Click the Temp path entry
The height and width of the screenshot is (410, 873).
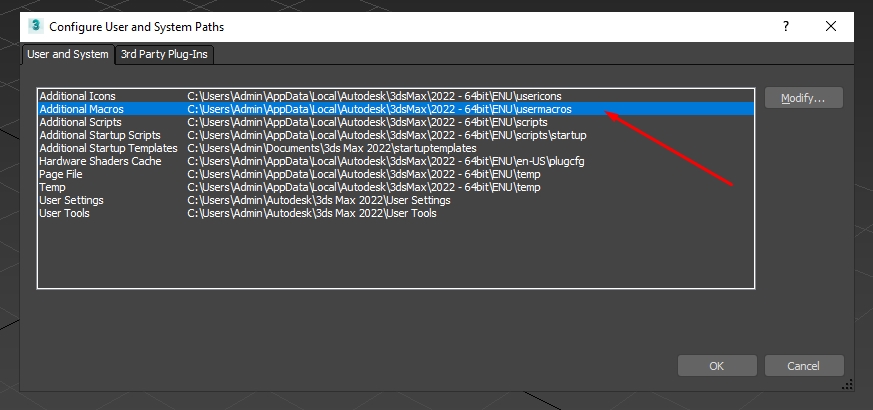click(52, 187)
